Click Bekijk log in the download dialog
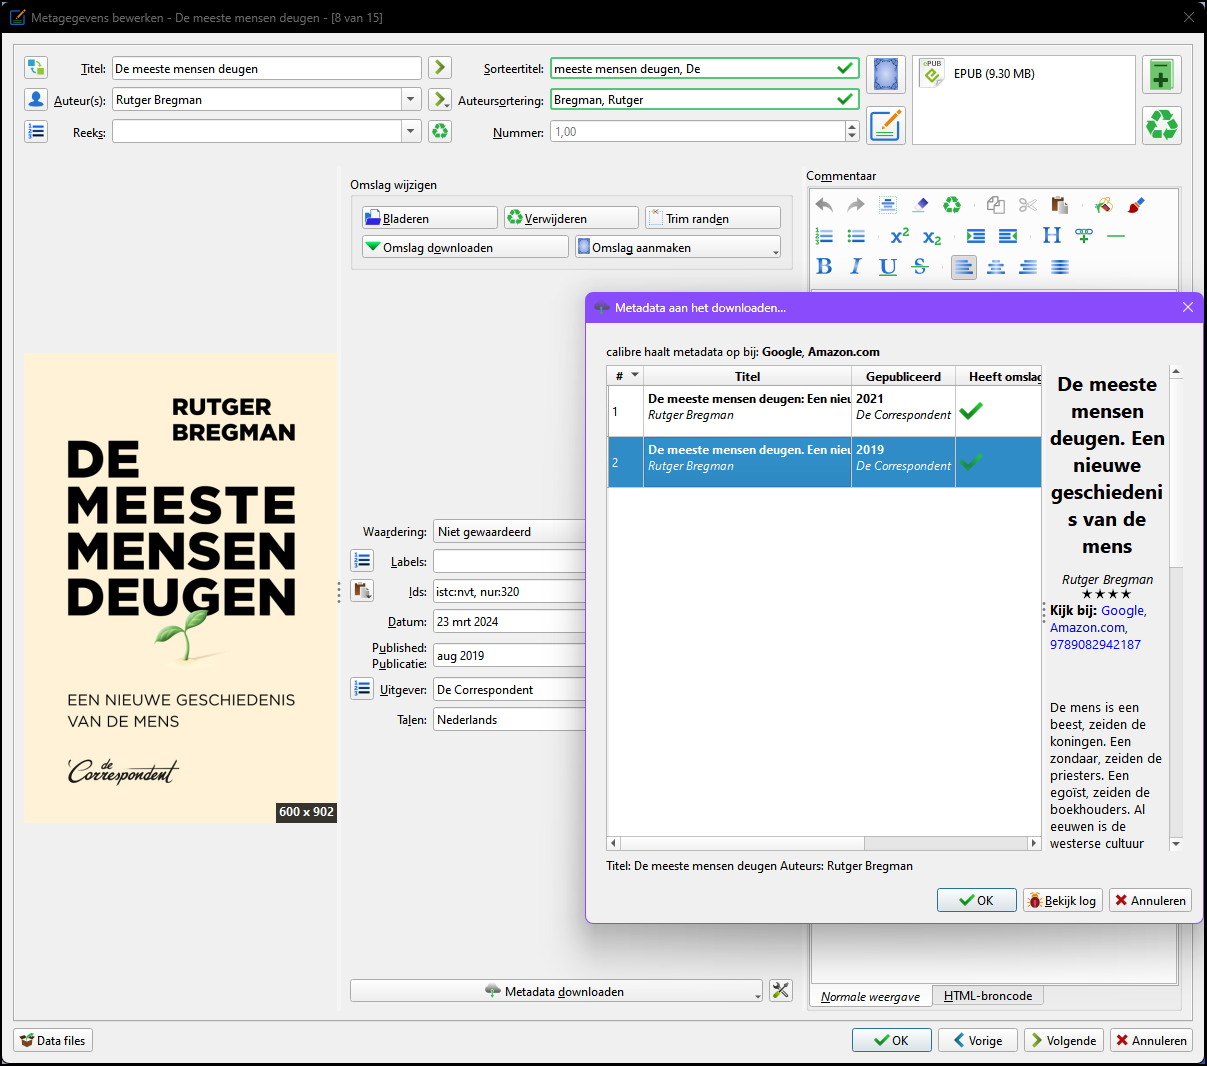The height and width of the screenshot is (1066, 1207). point(1062,900)
